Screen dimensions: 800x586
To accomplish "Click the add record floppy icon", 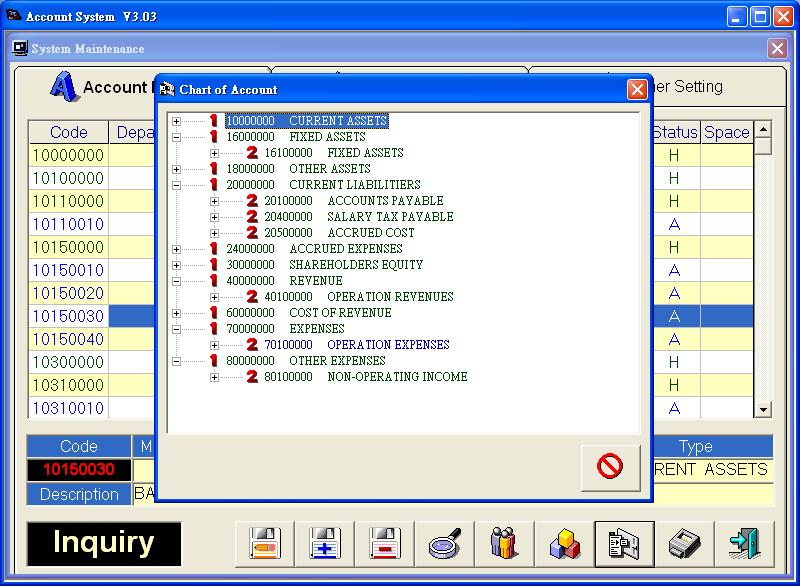I will click(324, 544).
